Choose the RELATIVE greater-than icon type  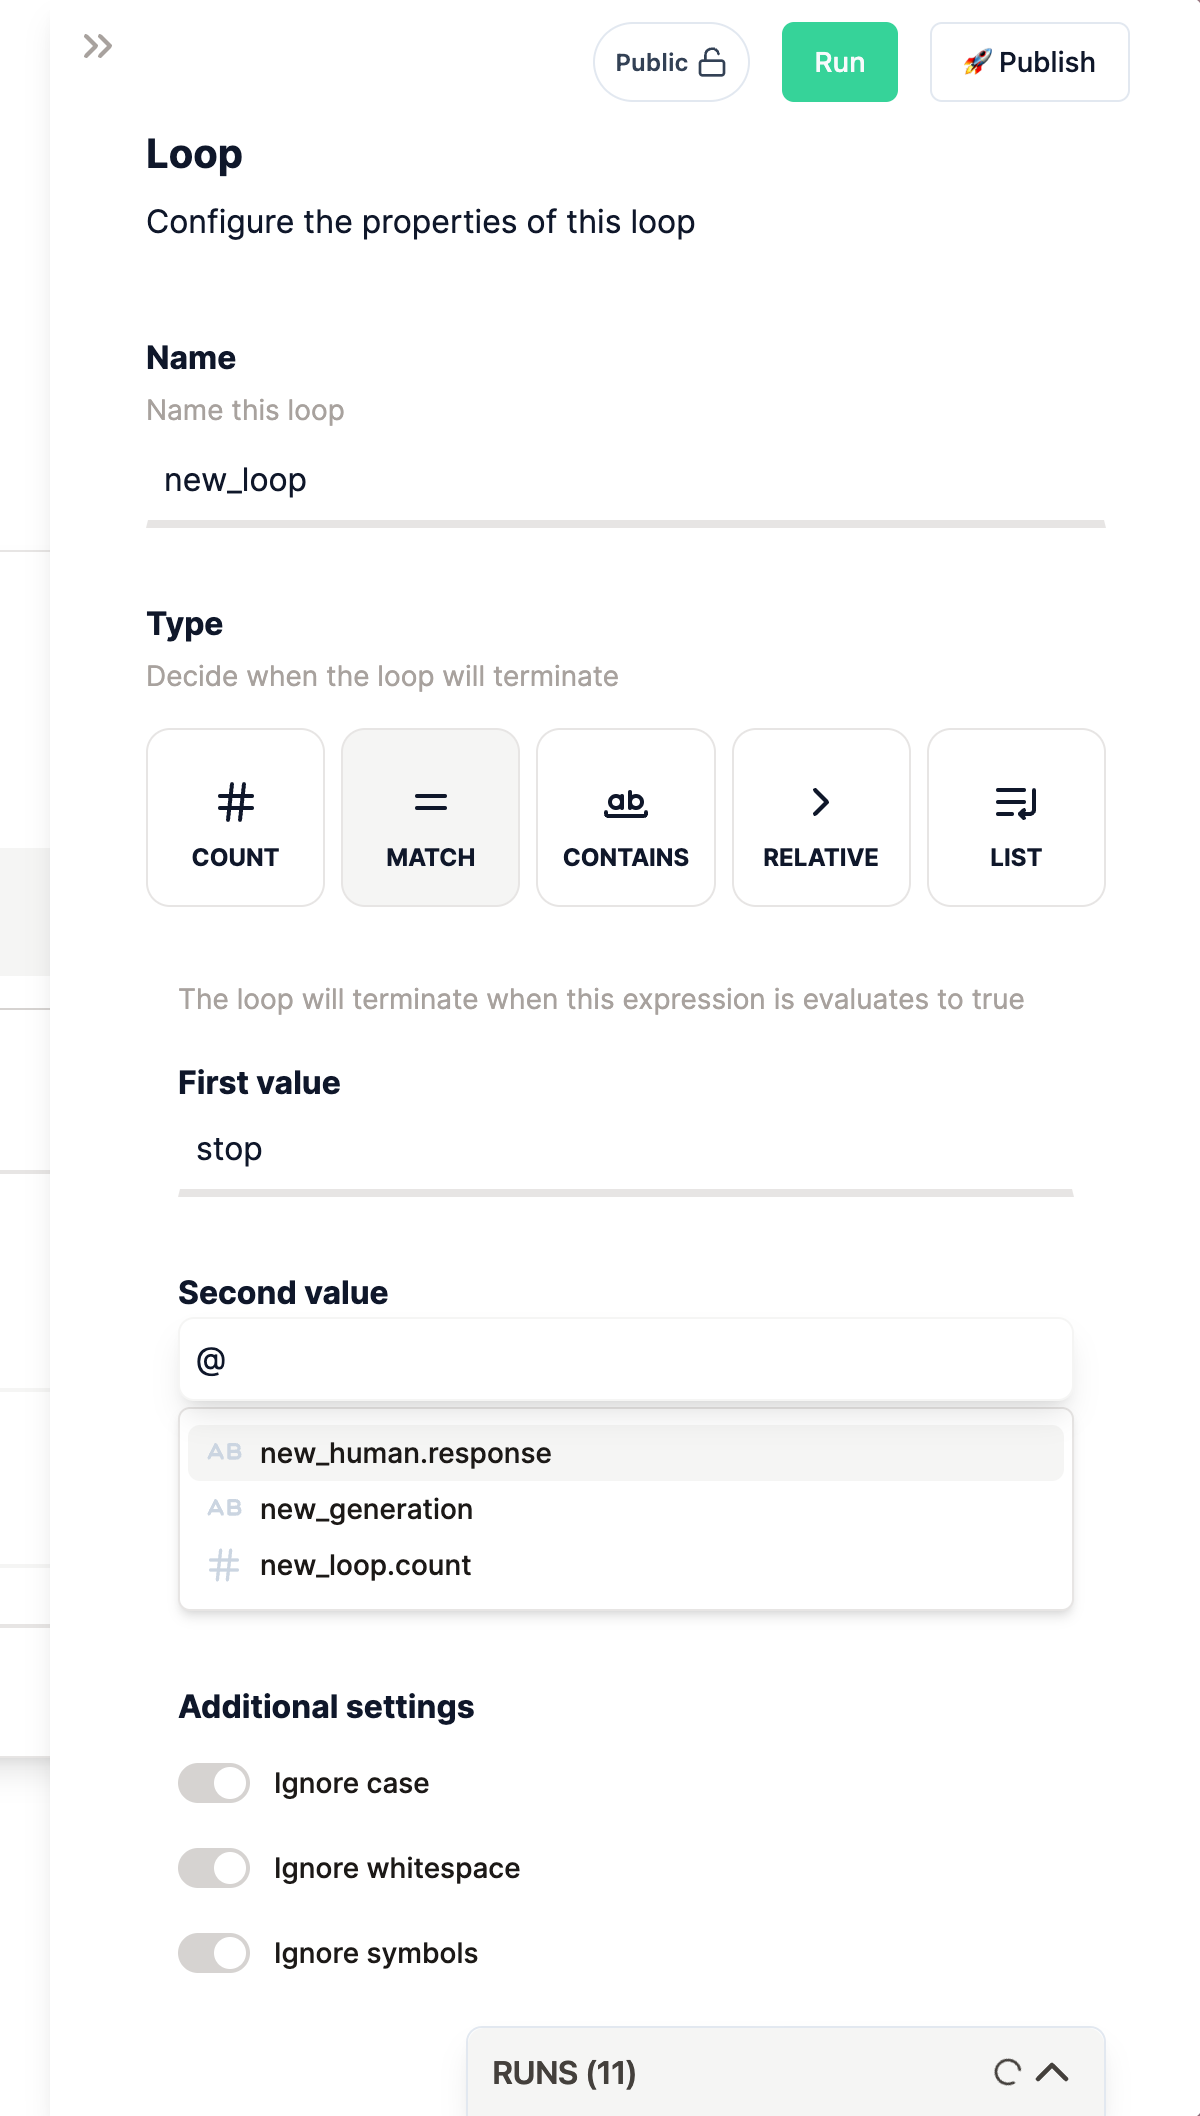pos(821,817)
